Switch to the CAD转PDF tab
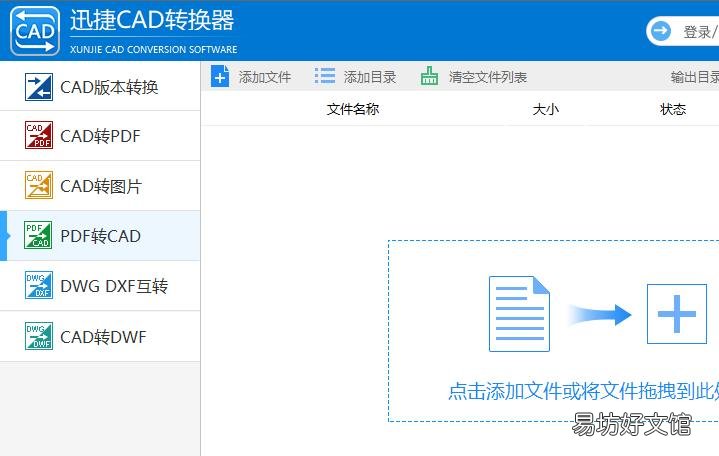The image size is (719, 456). [x=100, y=136]
